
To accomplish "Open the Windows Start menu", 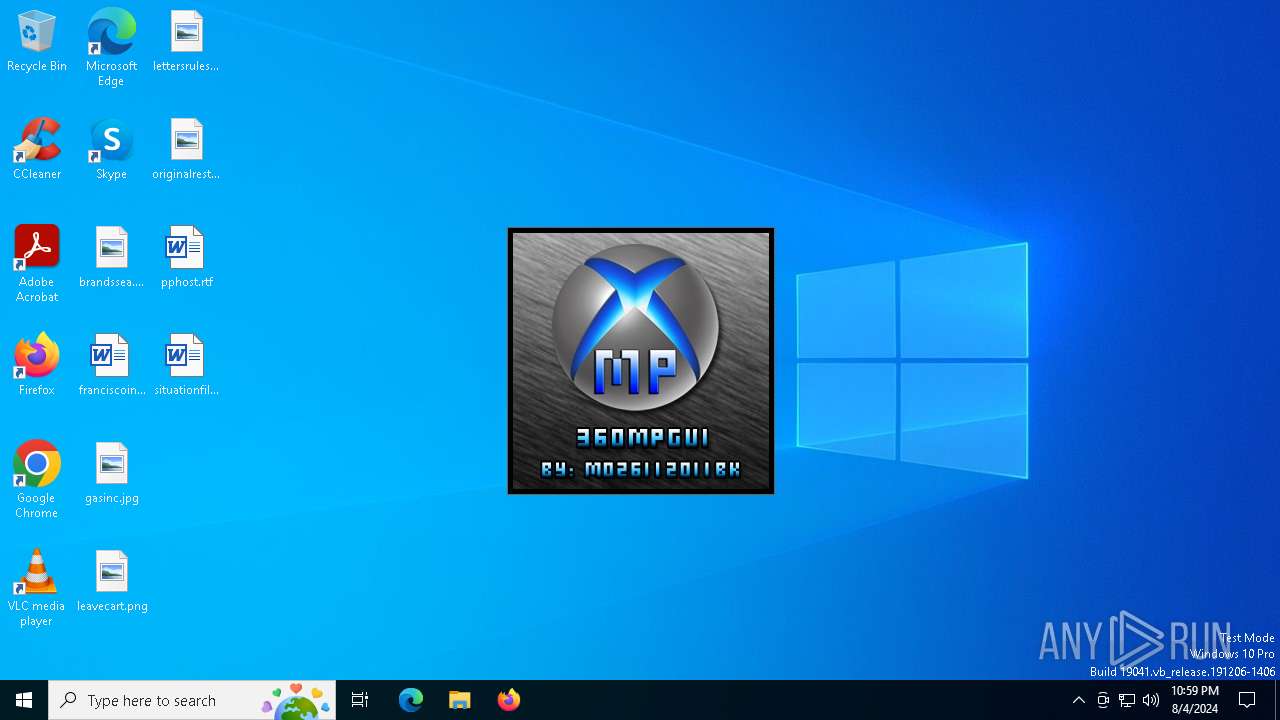I will tap(24, 700).
